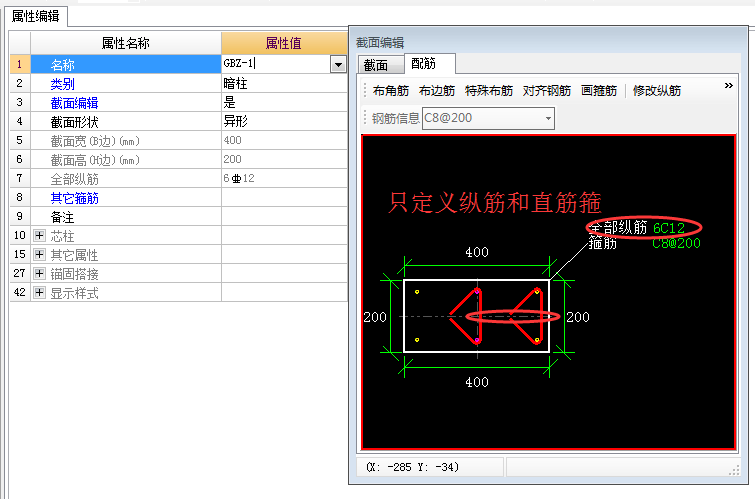Select the 名称 property row
The width and height of the screenshot is (755, 499).
(x=126, y=64)
